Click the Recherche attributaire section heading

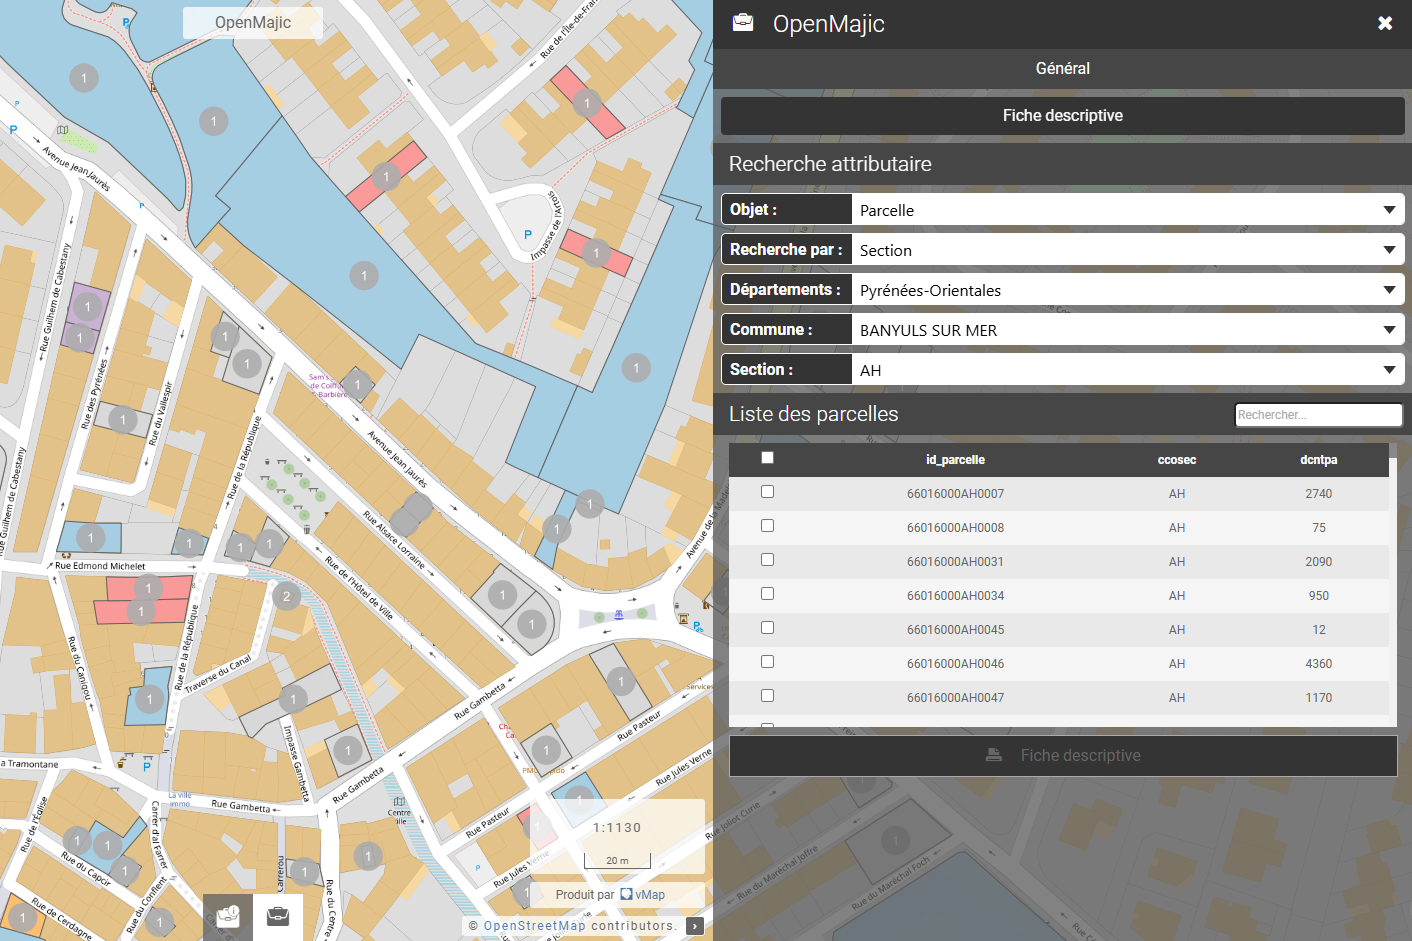pos(830,164)
